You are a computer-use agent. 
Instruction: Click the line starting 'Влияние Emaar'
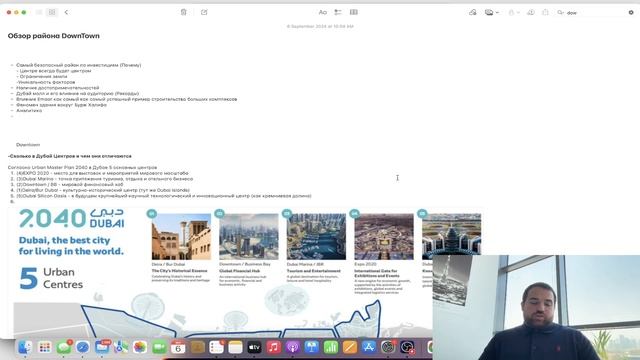[x=127, y=99]
